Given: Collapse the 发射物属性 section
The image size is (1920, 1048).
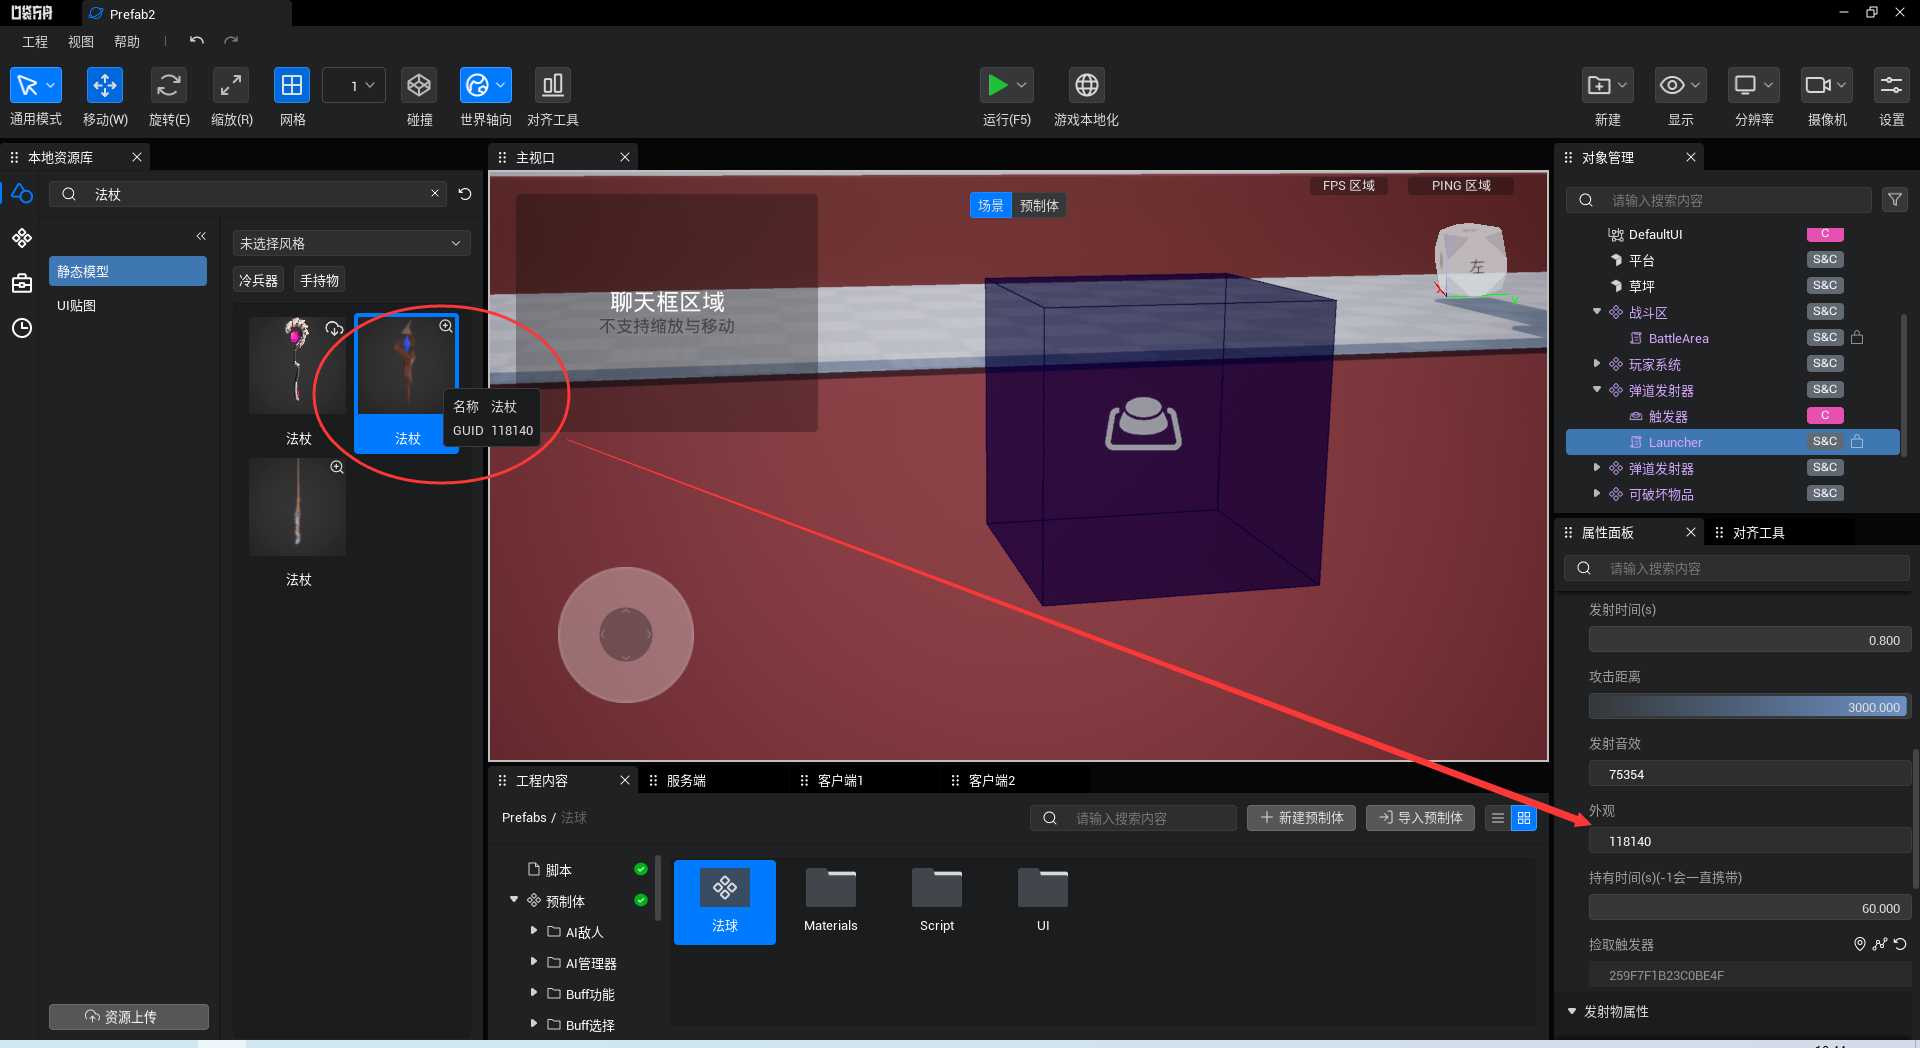Looking at the screenshot, I should 1572,1012.
